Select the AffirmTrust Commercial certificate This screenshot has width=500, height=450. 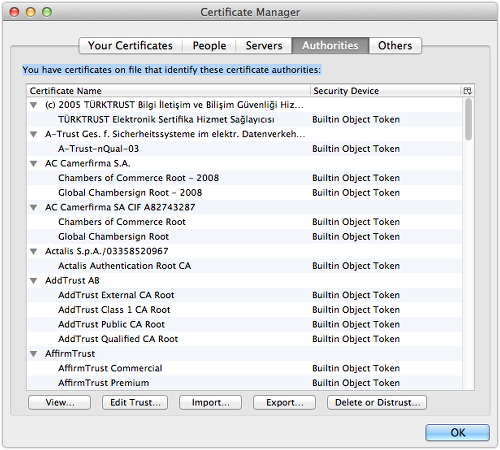(244, 368)
